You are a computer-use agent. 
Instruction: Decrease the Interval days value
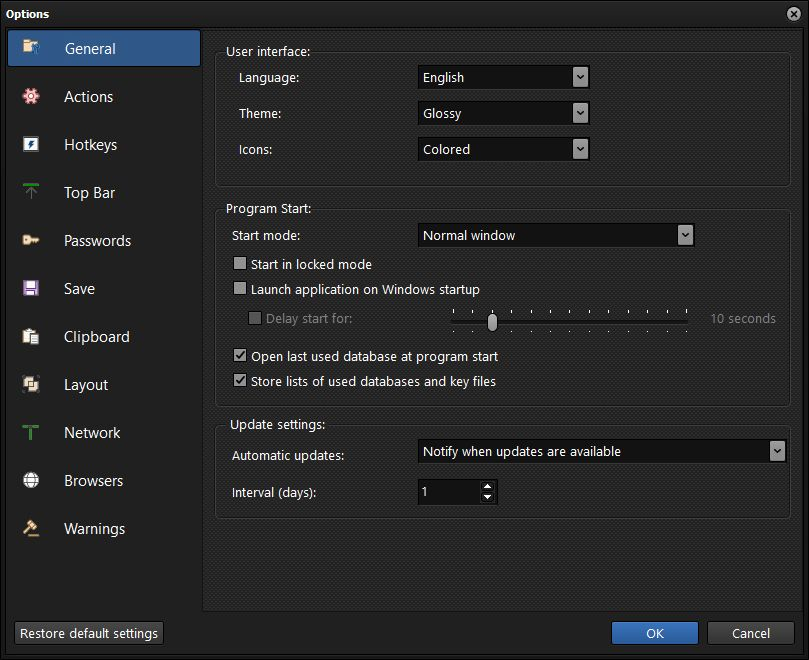488,497
